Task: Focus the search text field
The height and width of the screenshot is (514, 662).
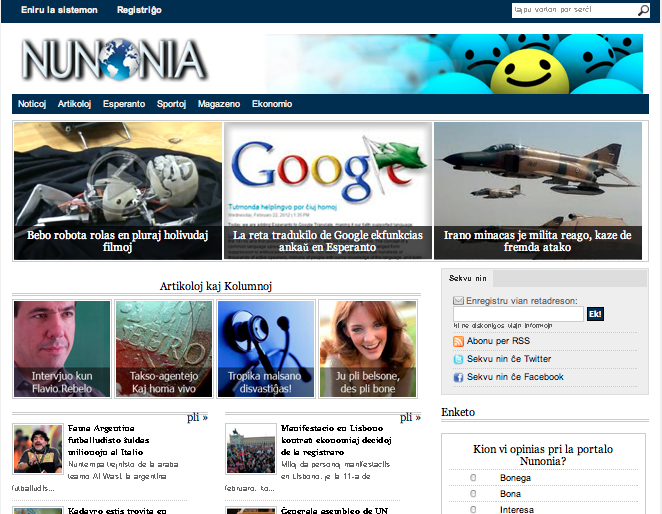Action: pyautogui.click(x=574, y=10)
